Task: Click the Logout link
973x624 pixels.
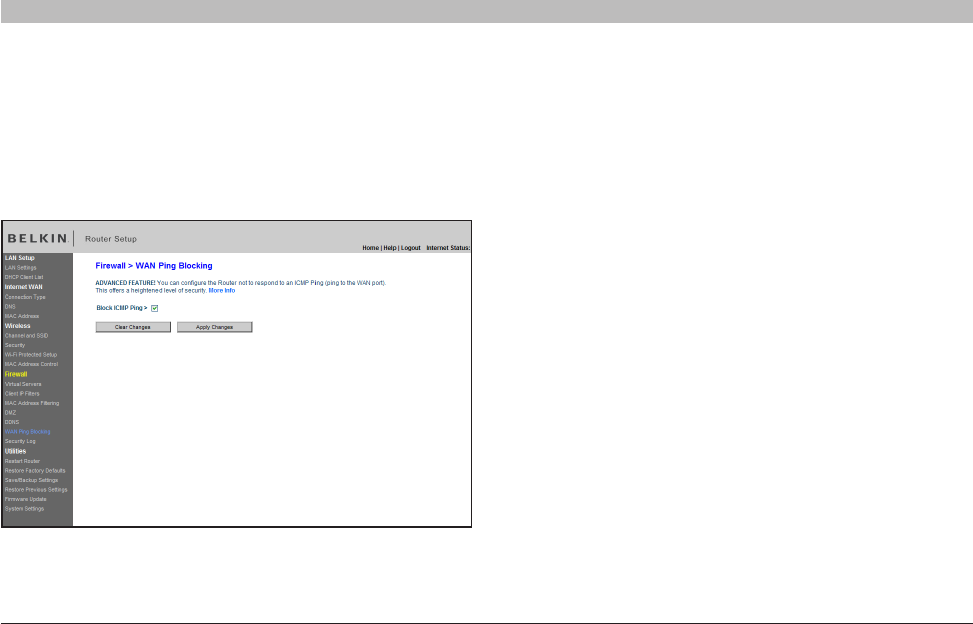Action: coord(411,247)
